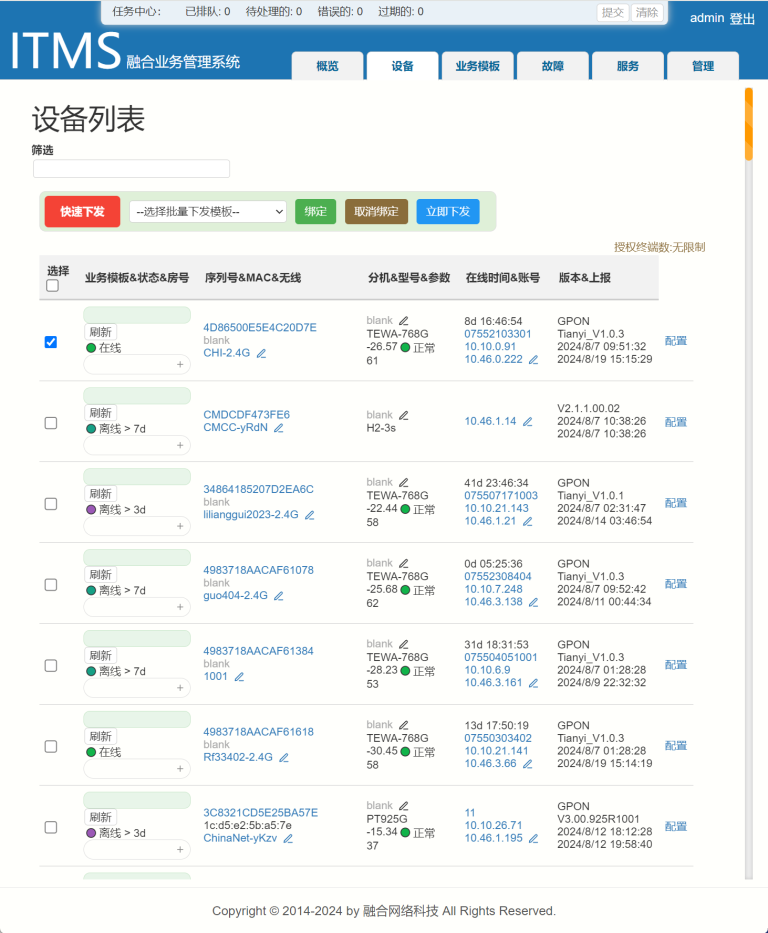Screen dimensions: 768x933
Task: Click the 筛选 filter input field
Action: point(131,169)
